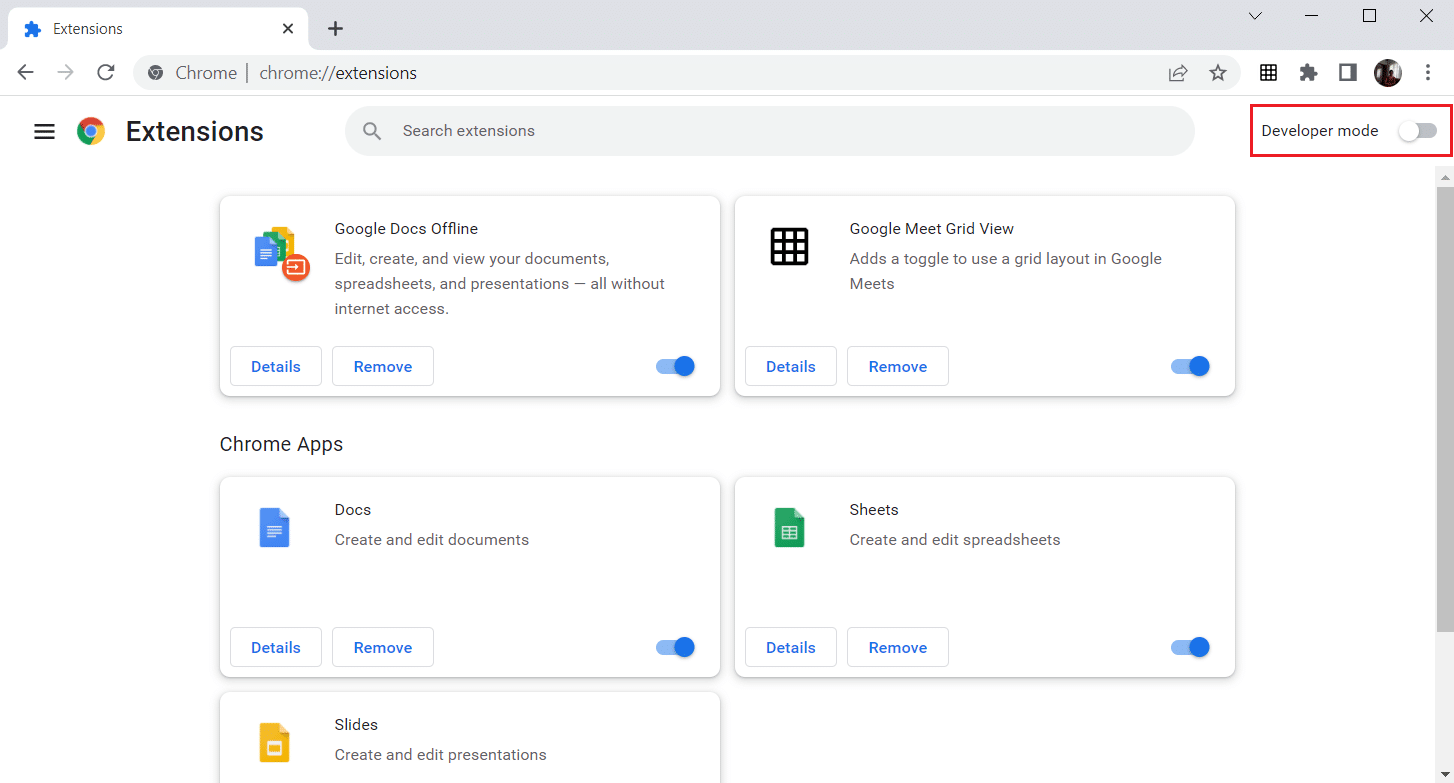
Task: Go back with the browser back arrow
Action: pos(26,72)
